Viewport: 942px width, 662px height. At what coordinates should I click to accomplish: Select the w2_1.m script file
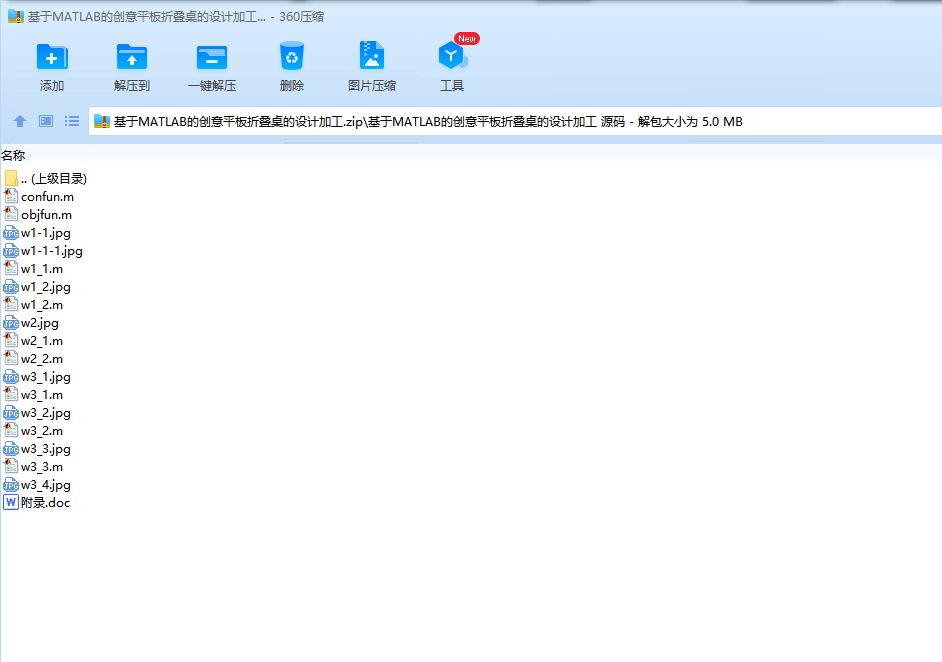click(34, 341)
